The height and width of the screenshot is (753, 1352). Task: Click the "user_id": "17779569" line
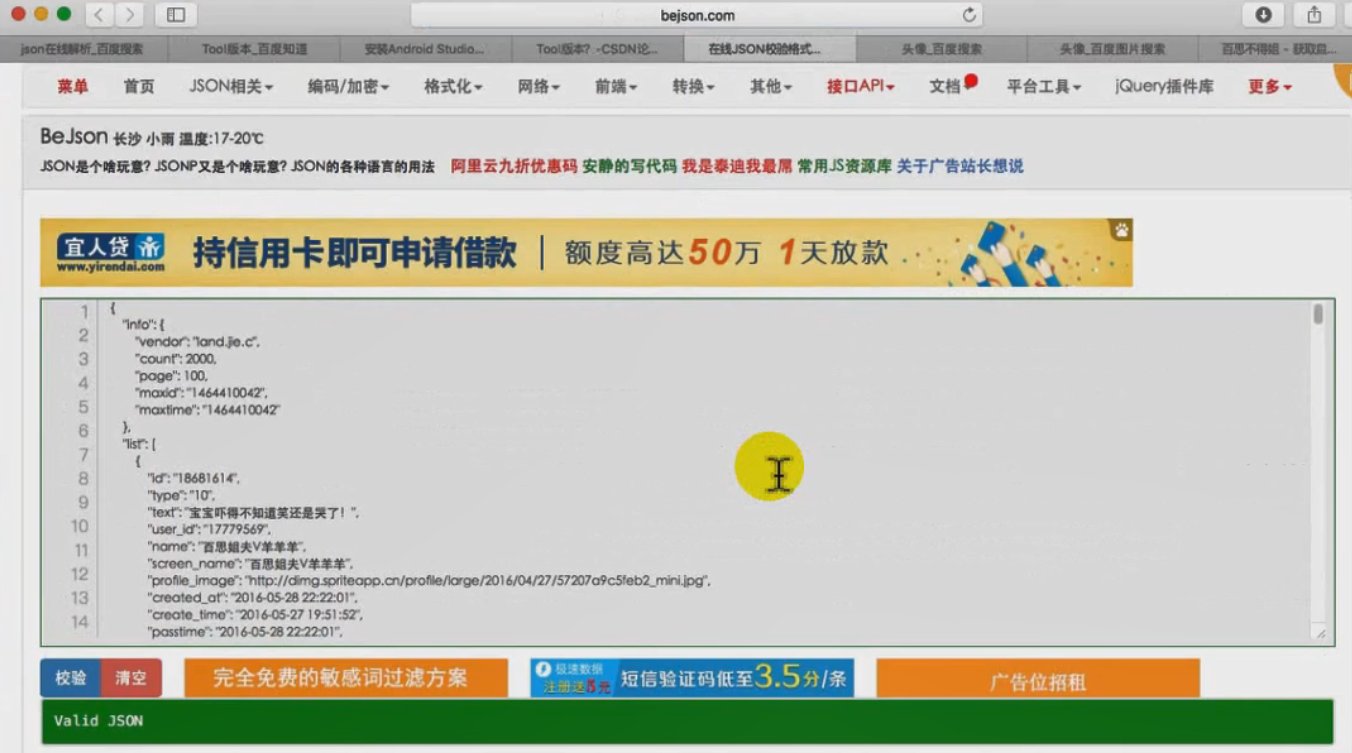[209, 530]
